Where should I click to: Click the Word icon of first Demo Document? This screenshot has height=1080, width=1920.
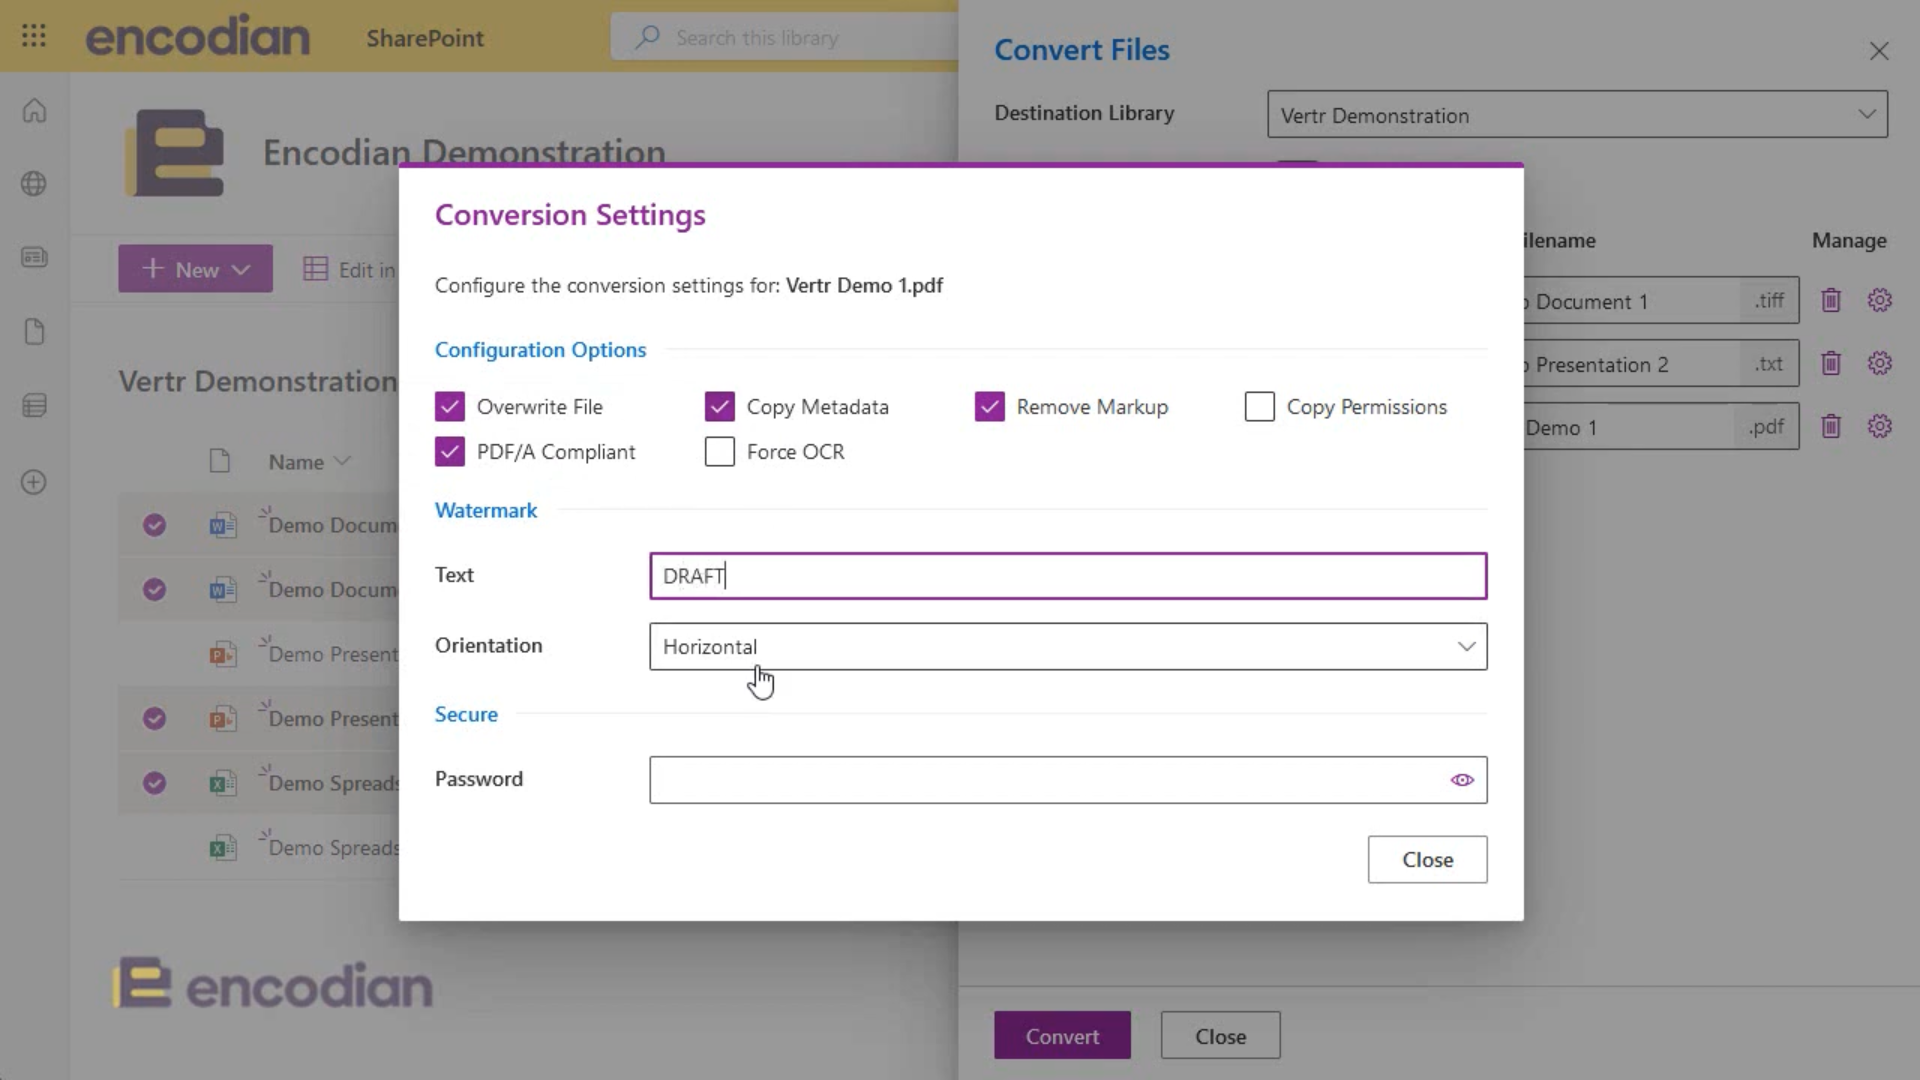pyautogui.click(x=222, y=525)
